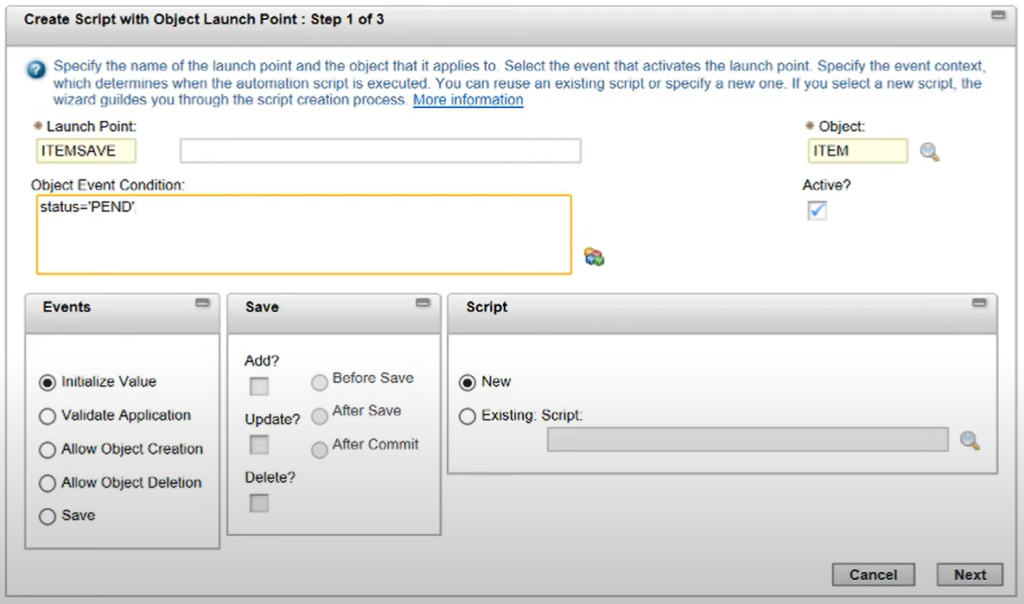Click the Next button
This screenshot has height=604, width=1024.
click(970, 575)
